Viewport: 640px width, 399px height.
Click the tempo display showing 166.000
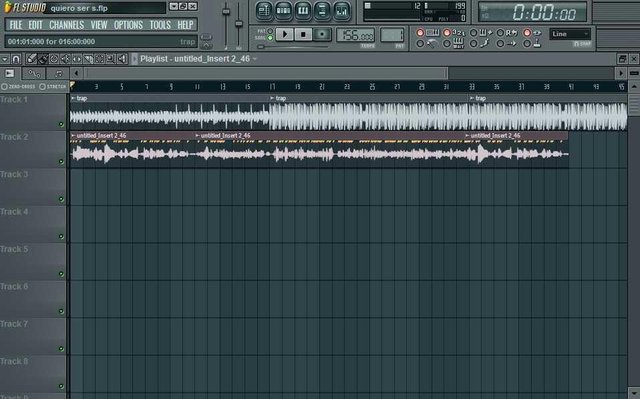point(356,35)
